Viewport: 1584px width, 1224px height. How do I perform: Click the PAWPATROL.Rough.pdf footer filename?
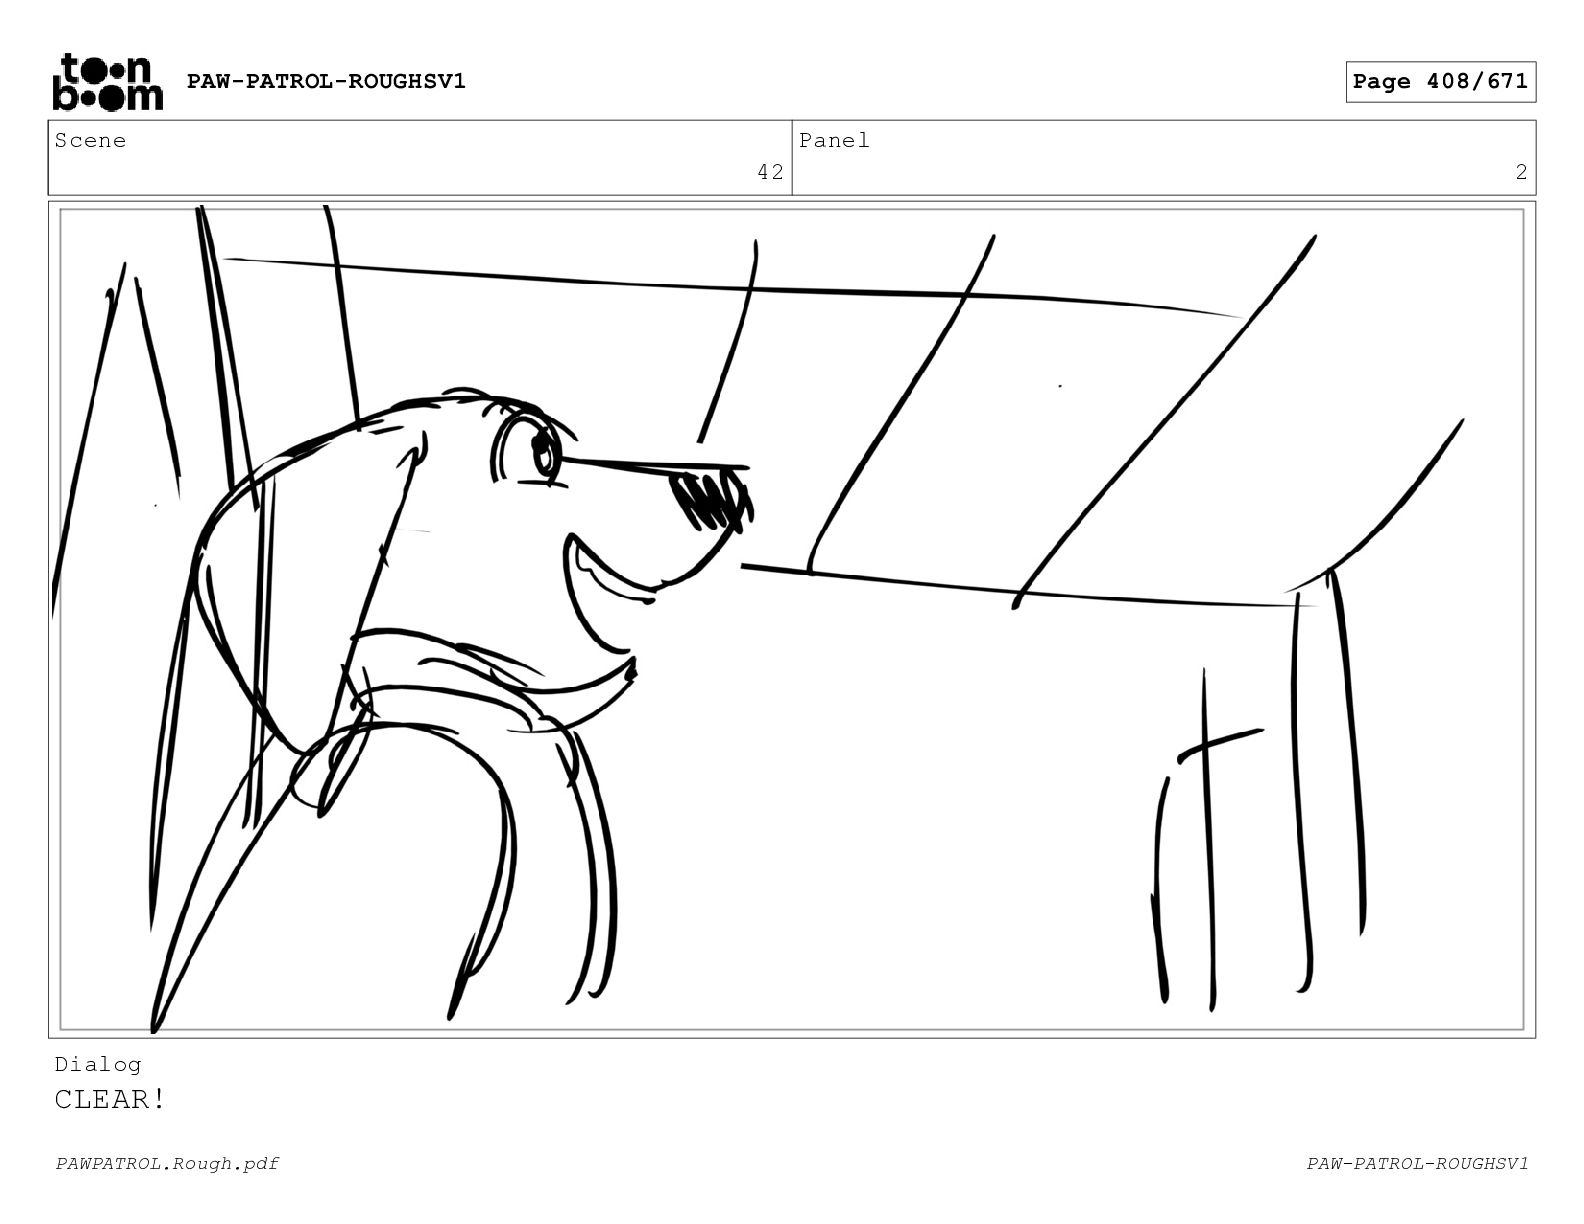[x=167, y=1164]
